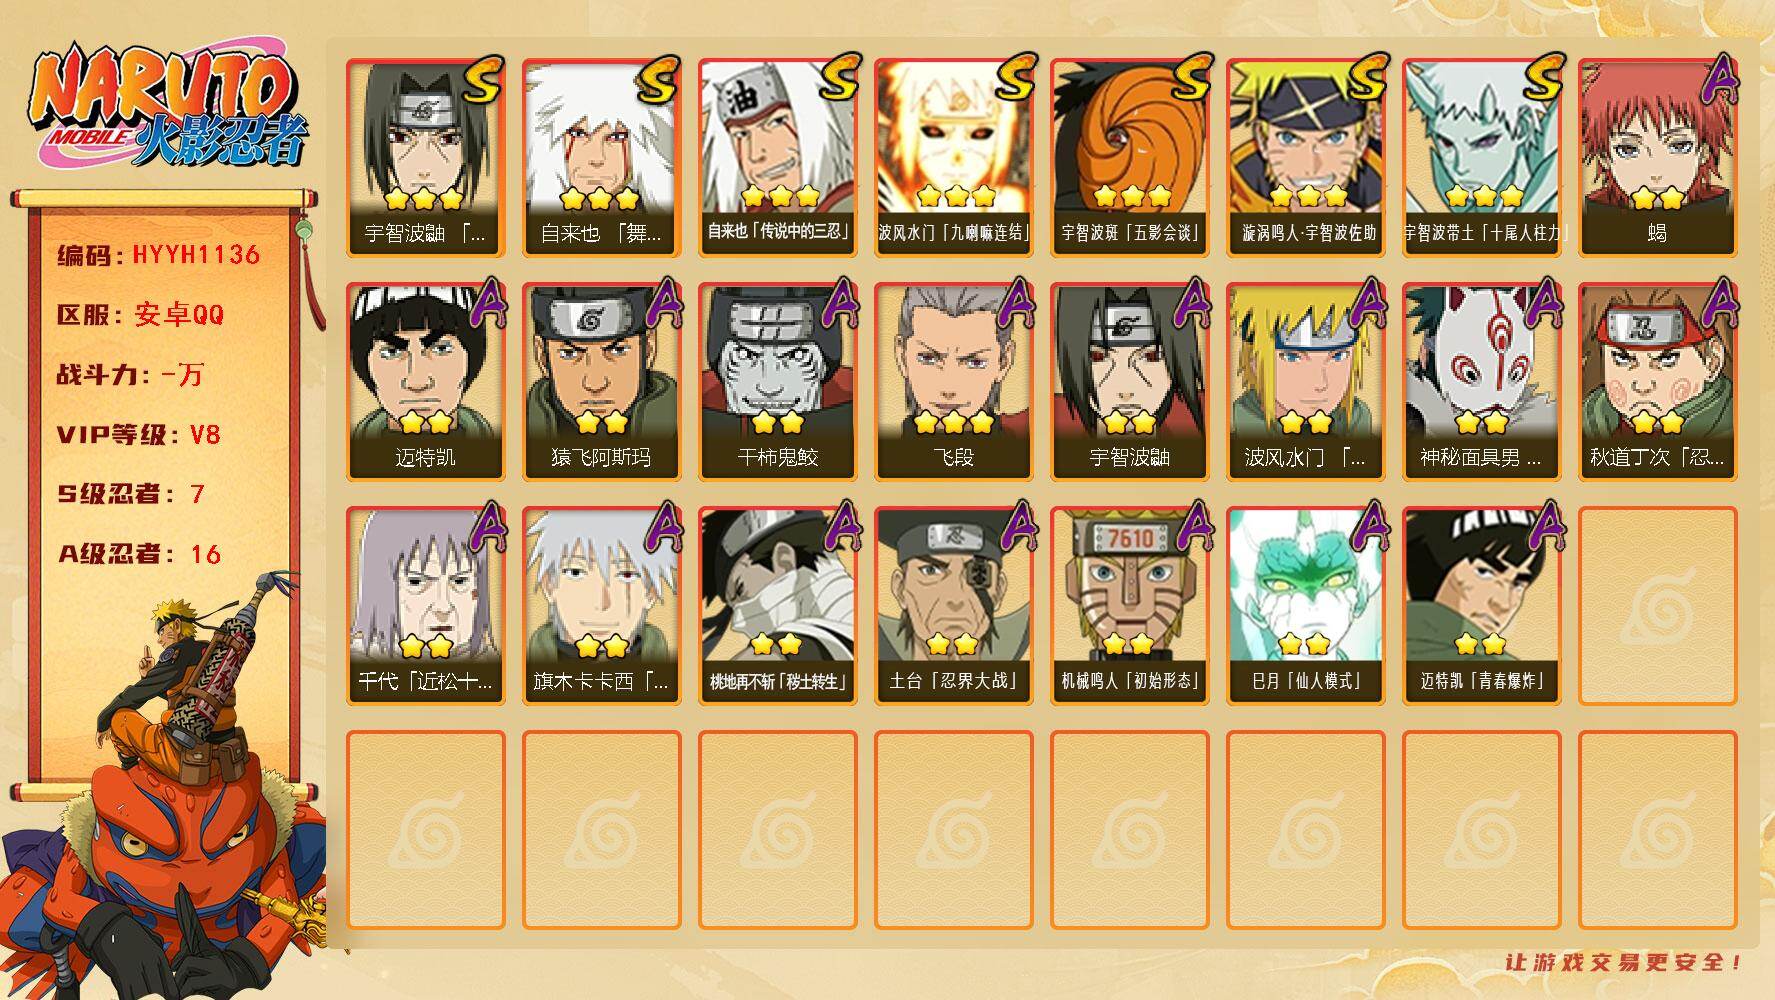Click the 飞段 ninja card

(953, 382)
